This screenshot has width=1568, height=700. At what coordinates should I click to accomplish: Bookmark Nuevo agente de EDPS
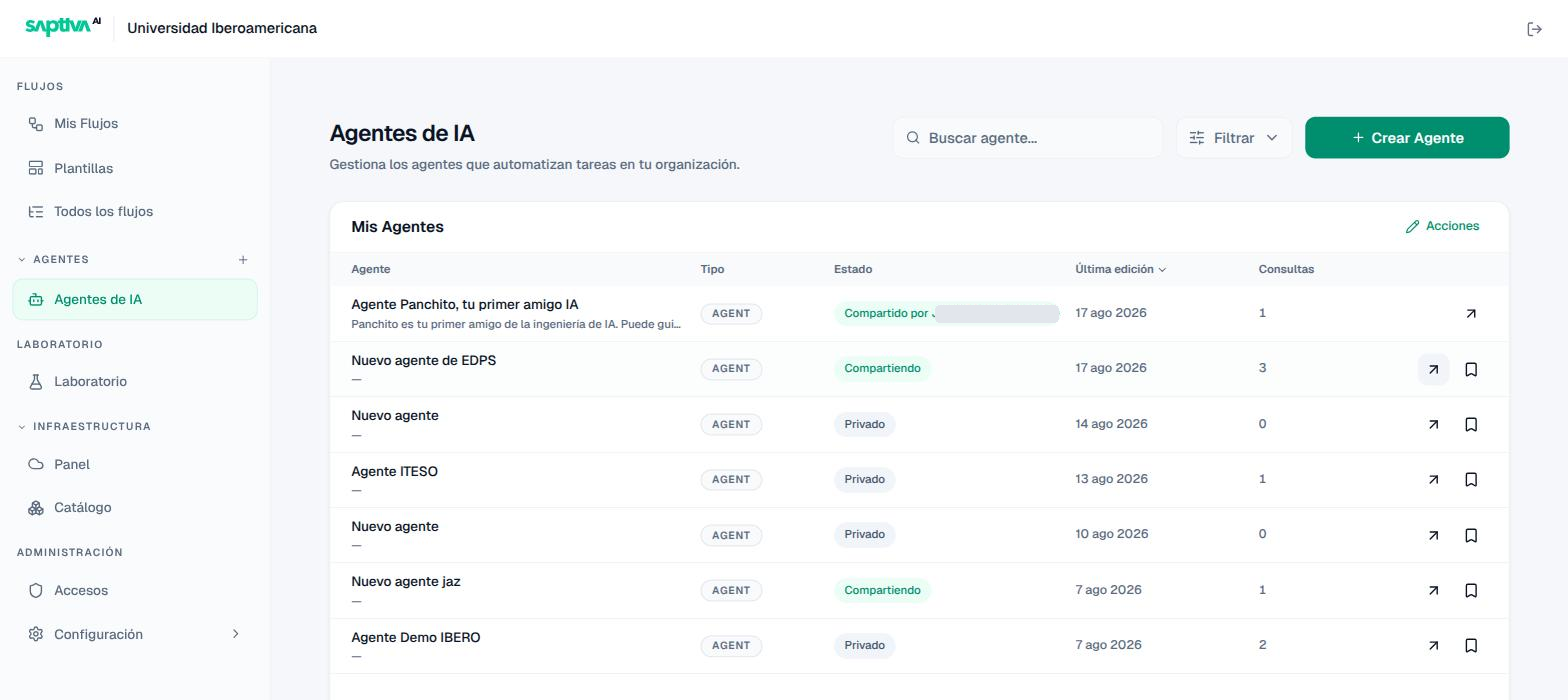(1471, 369)
